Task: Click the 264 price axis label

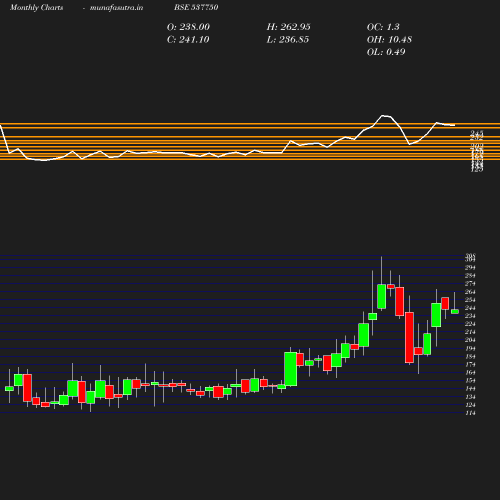Action: pyautogui.click(x=470, y=292)
